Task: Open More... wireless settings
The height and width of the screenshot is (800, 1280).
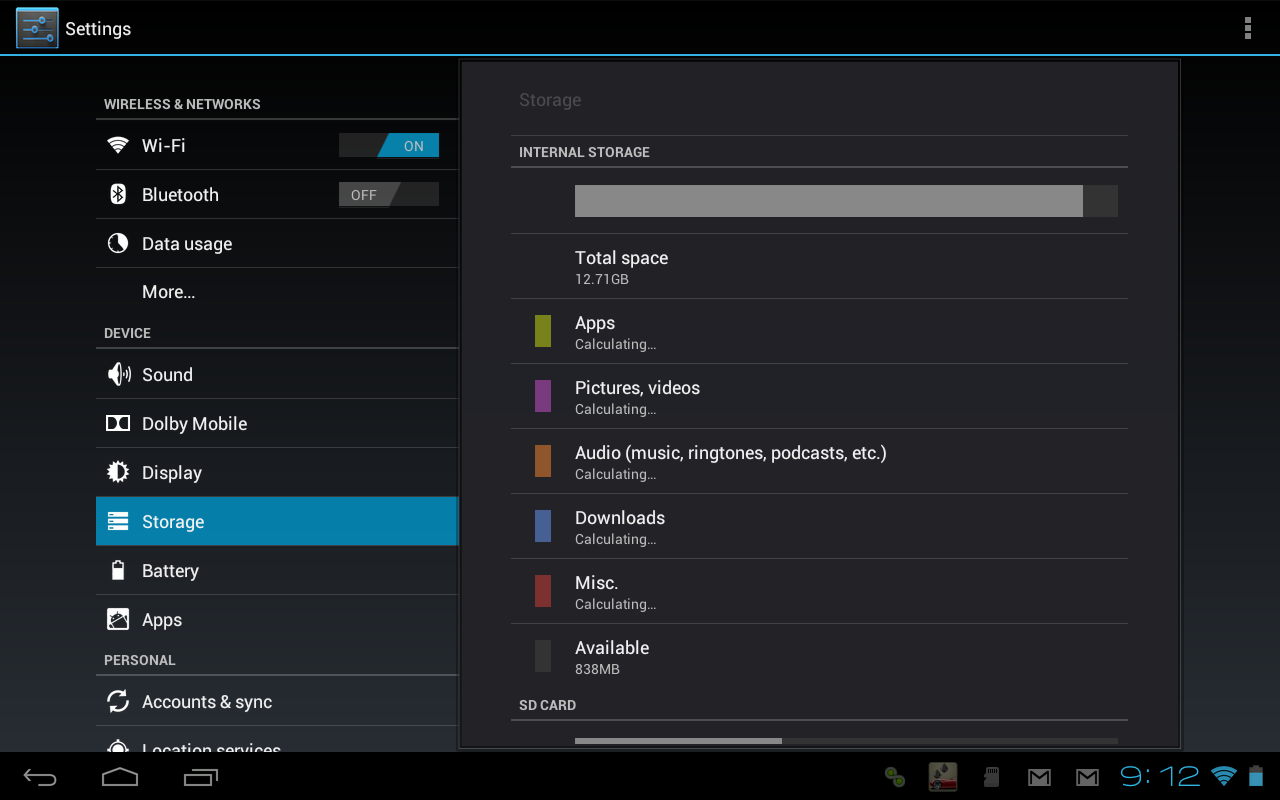Action: tap(277, 292)
